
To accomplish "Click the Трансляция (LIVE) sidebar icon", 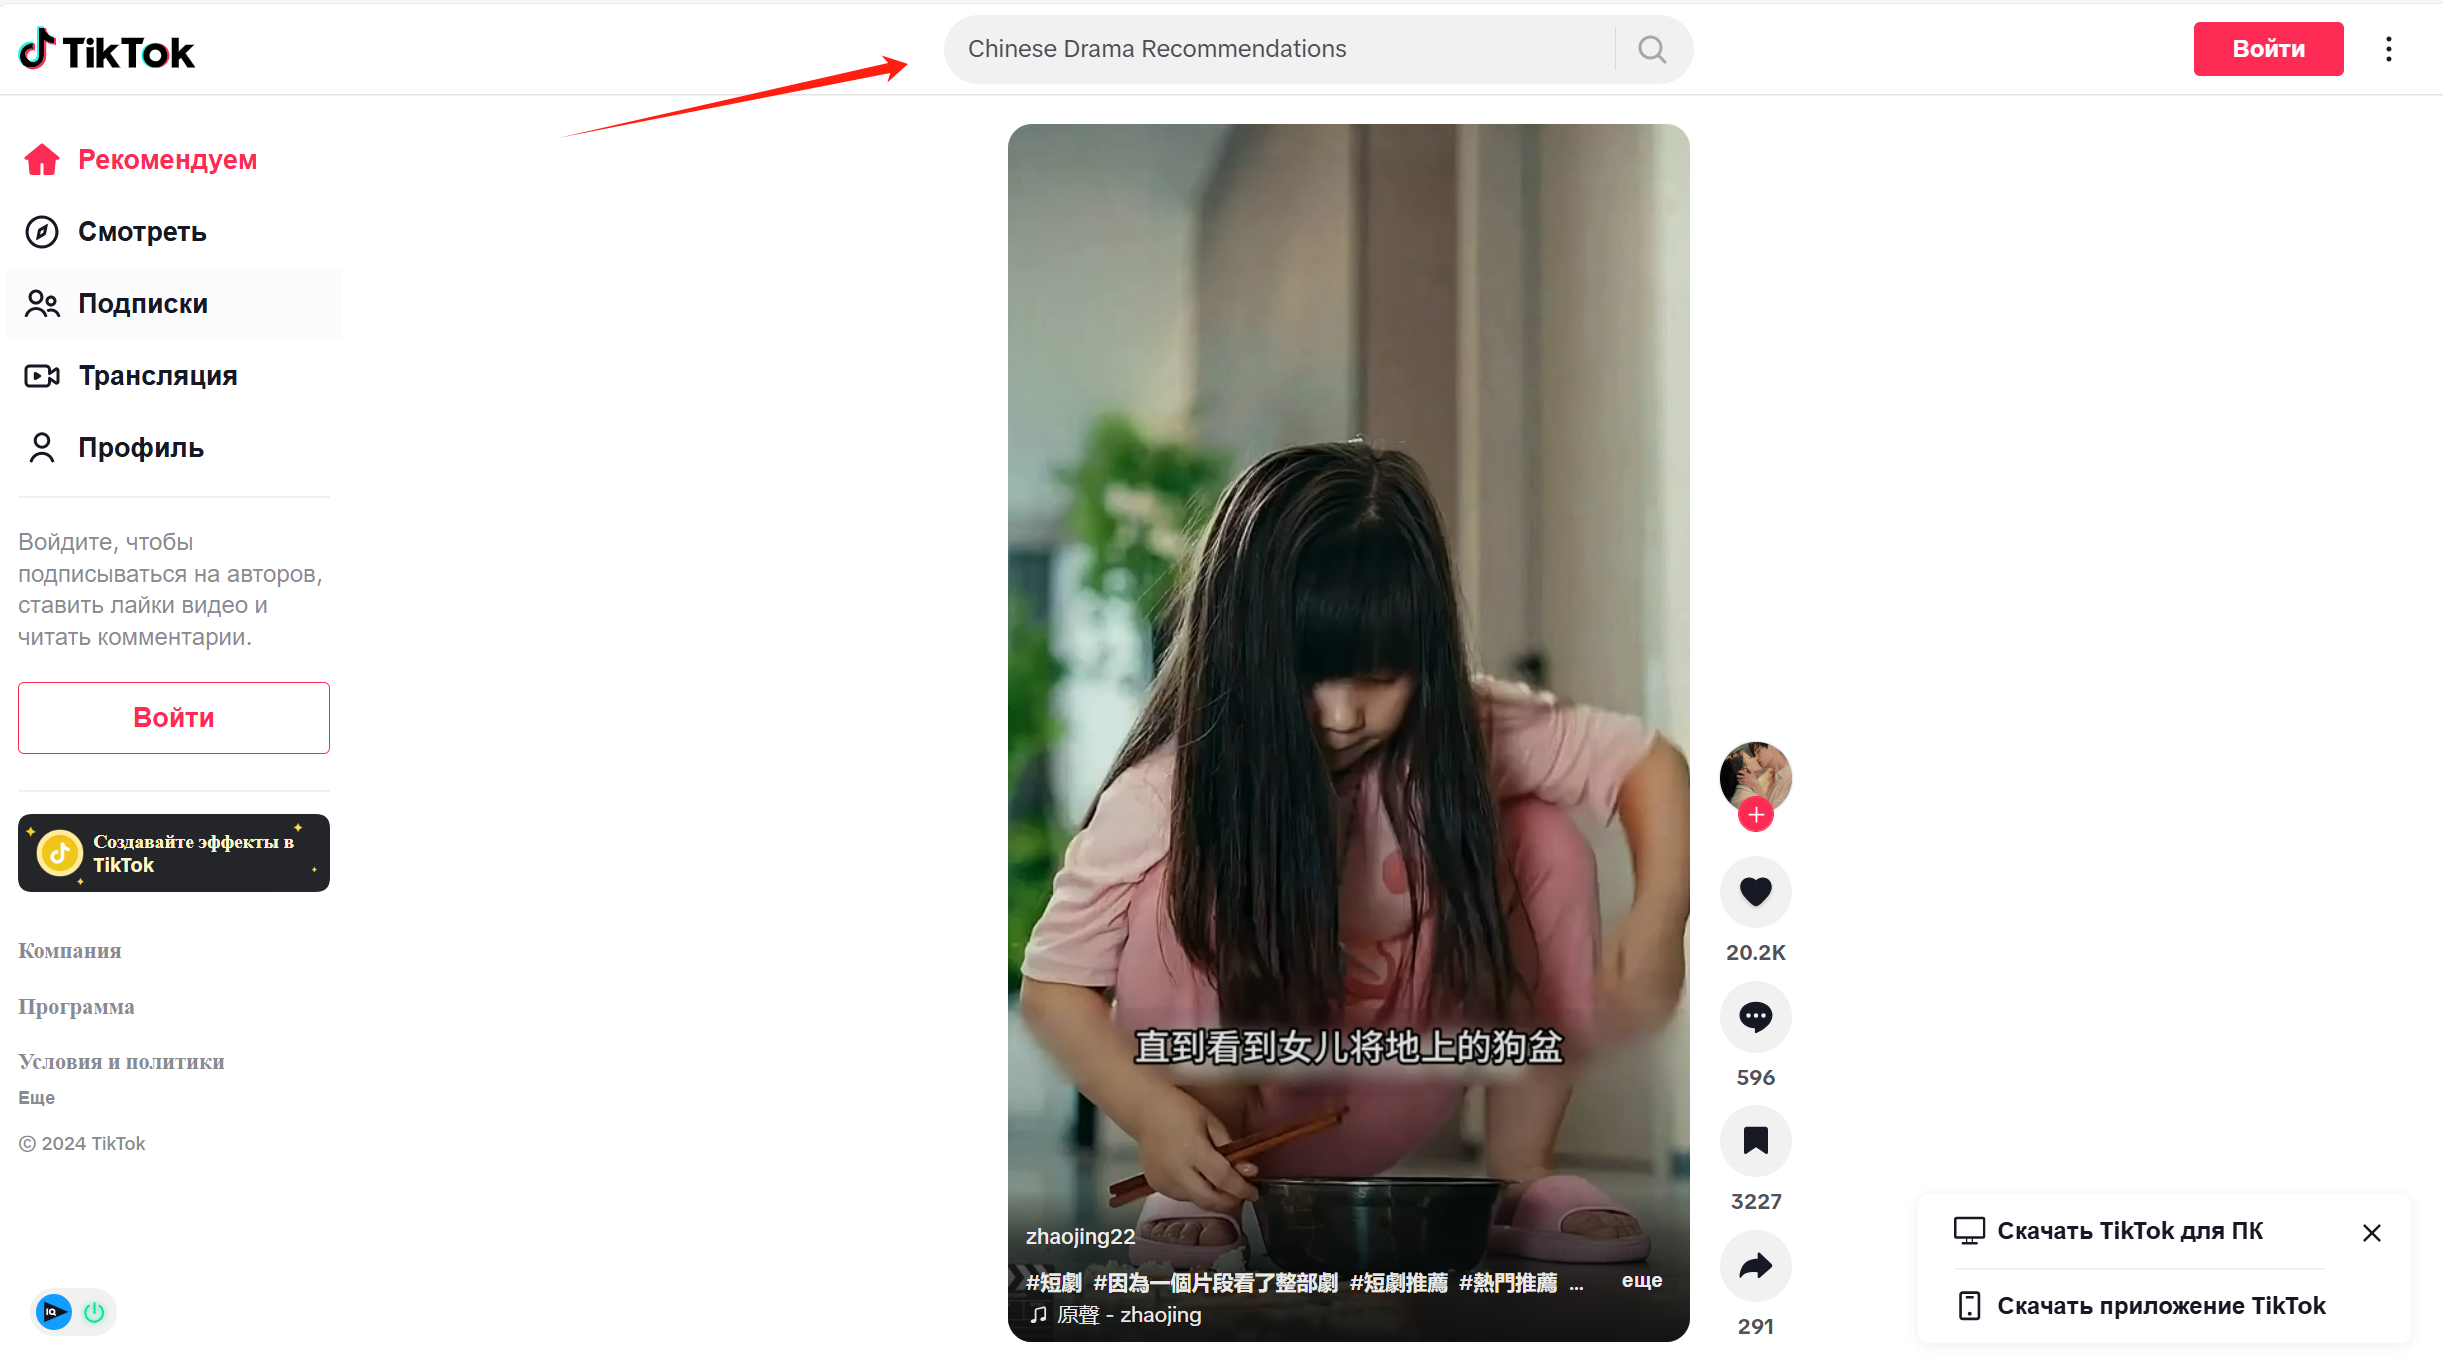I will click(44, 376).
